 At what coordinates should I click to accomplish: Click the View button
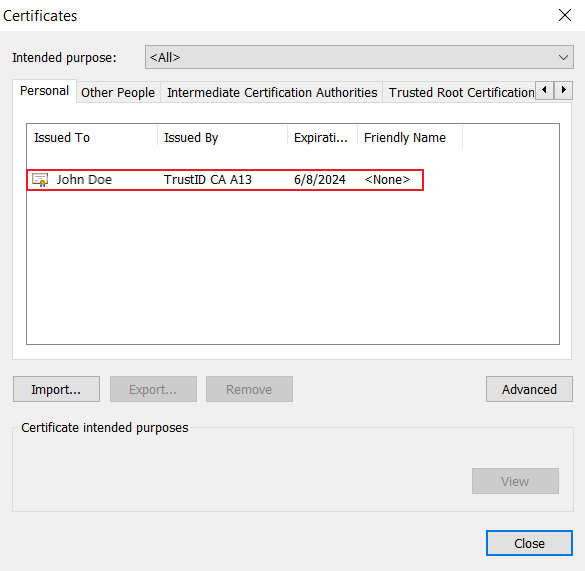pyautogui.click(x=515, y=481)
